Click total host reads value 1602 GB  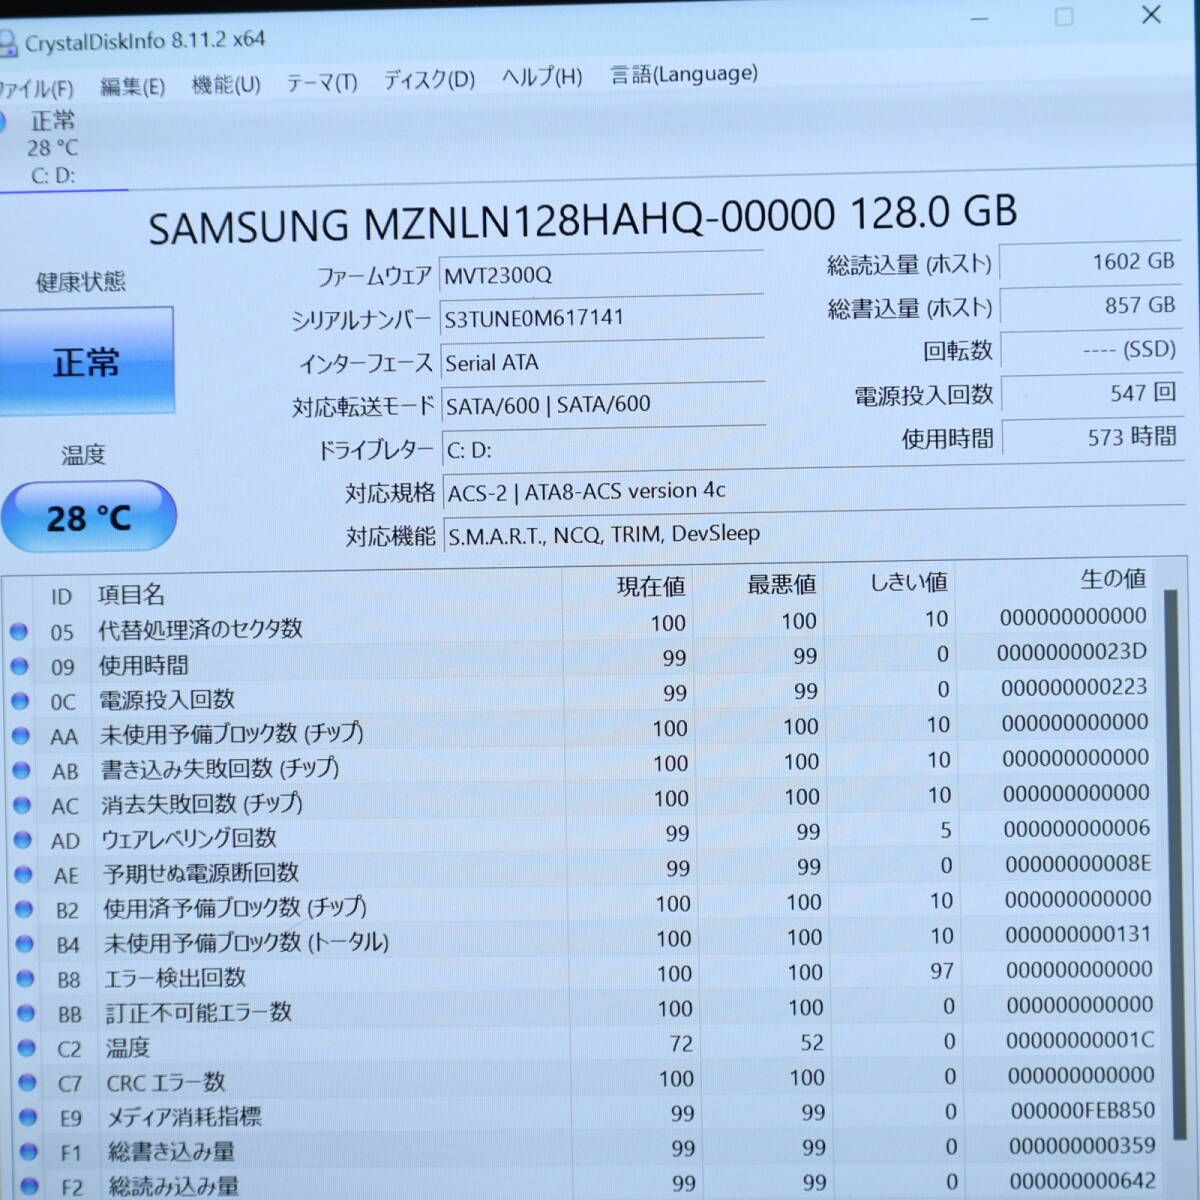pyautogui.click(x=1089, y=262)
